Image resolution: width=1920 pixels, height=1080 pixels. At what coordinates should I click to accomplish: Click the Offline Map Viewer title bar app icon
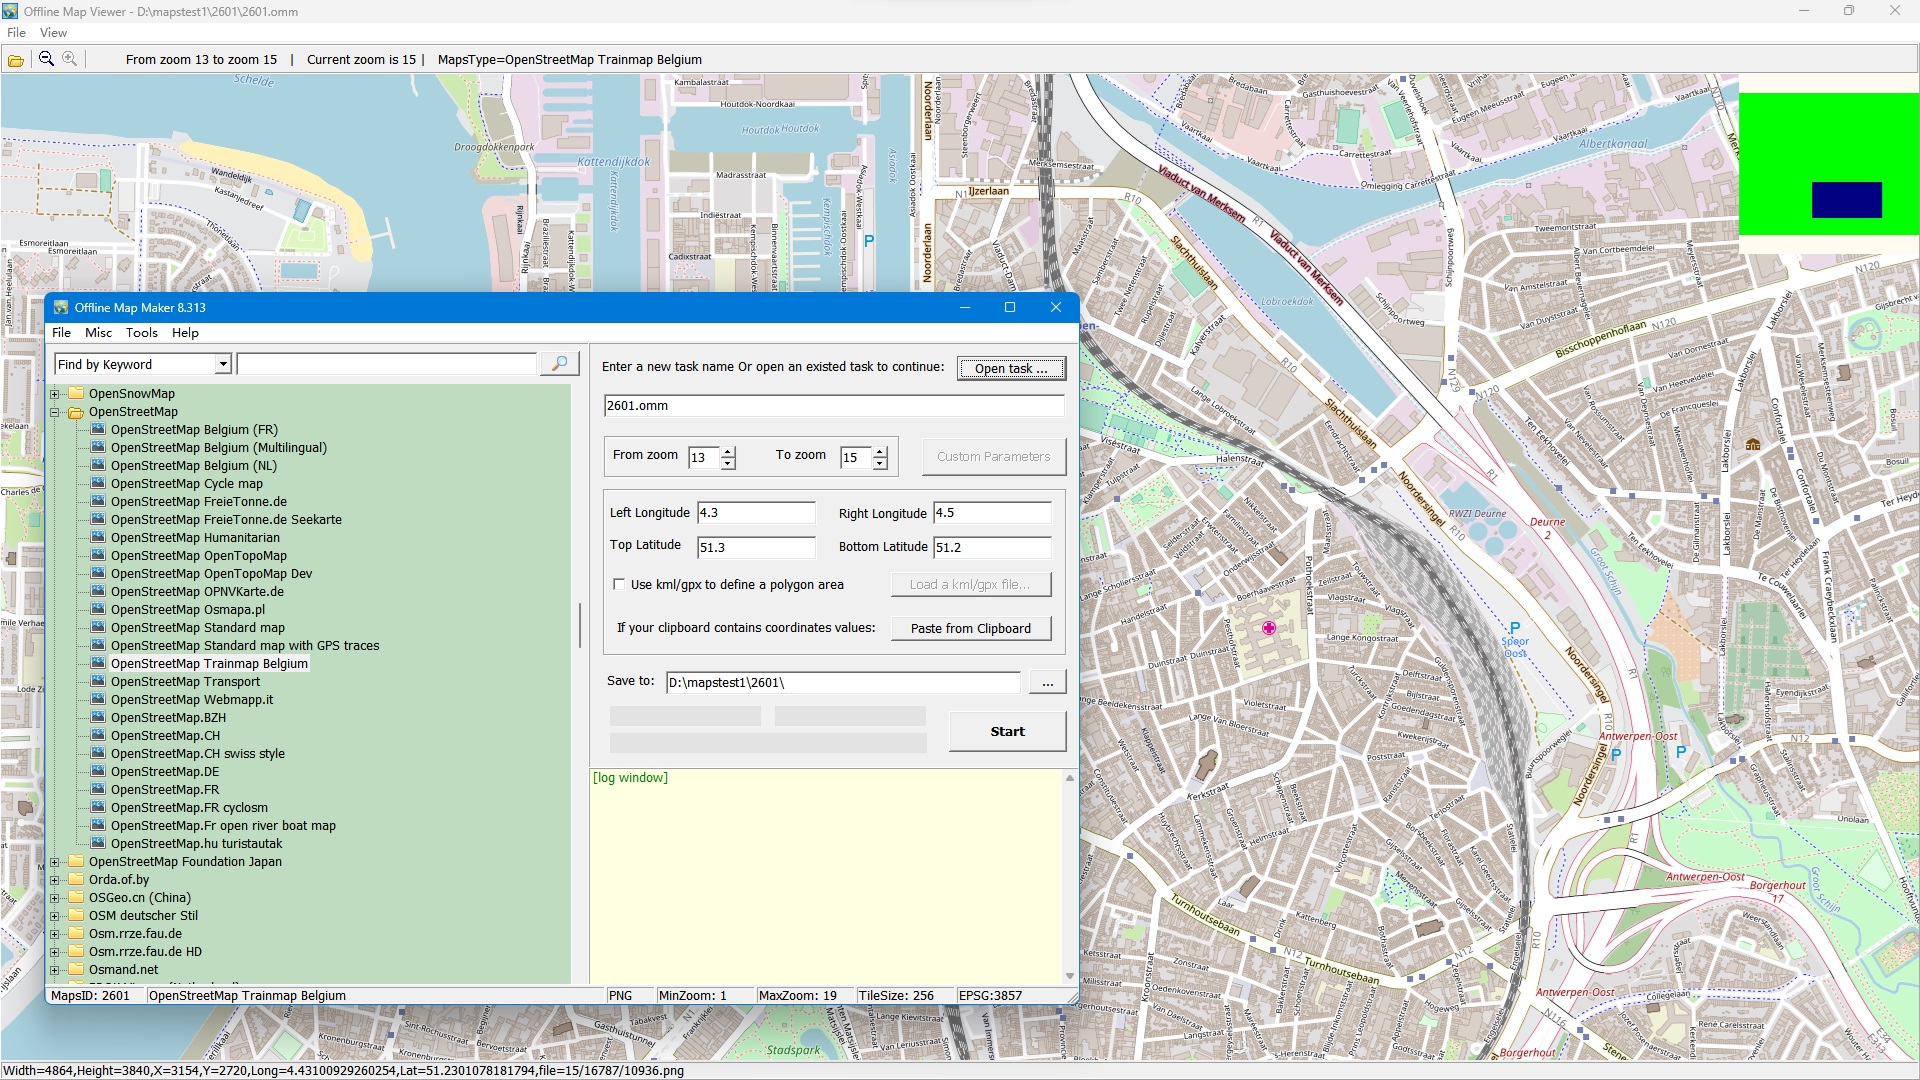[10, 11]
